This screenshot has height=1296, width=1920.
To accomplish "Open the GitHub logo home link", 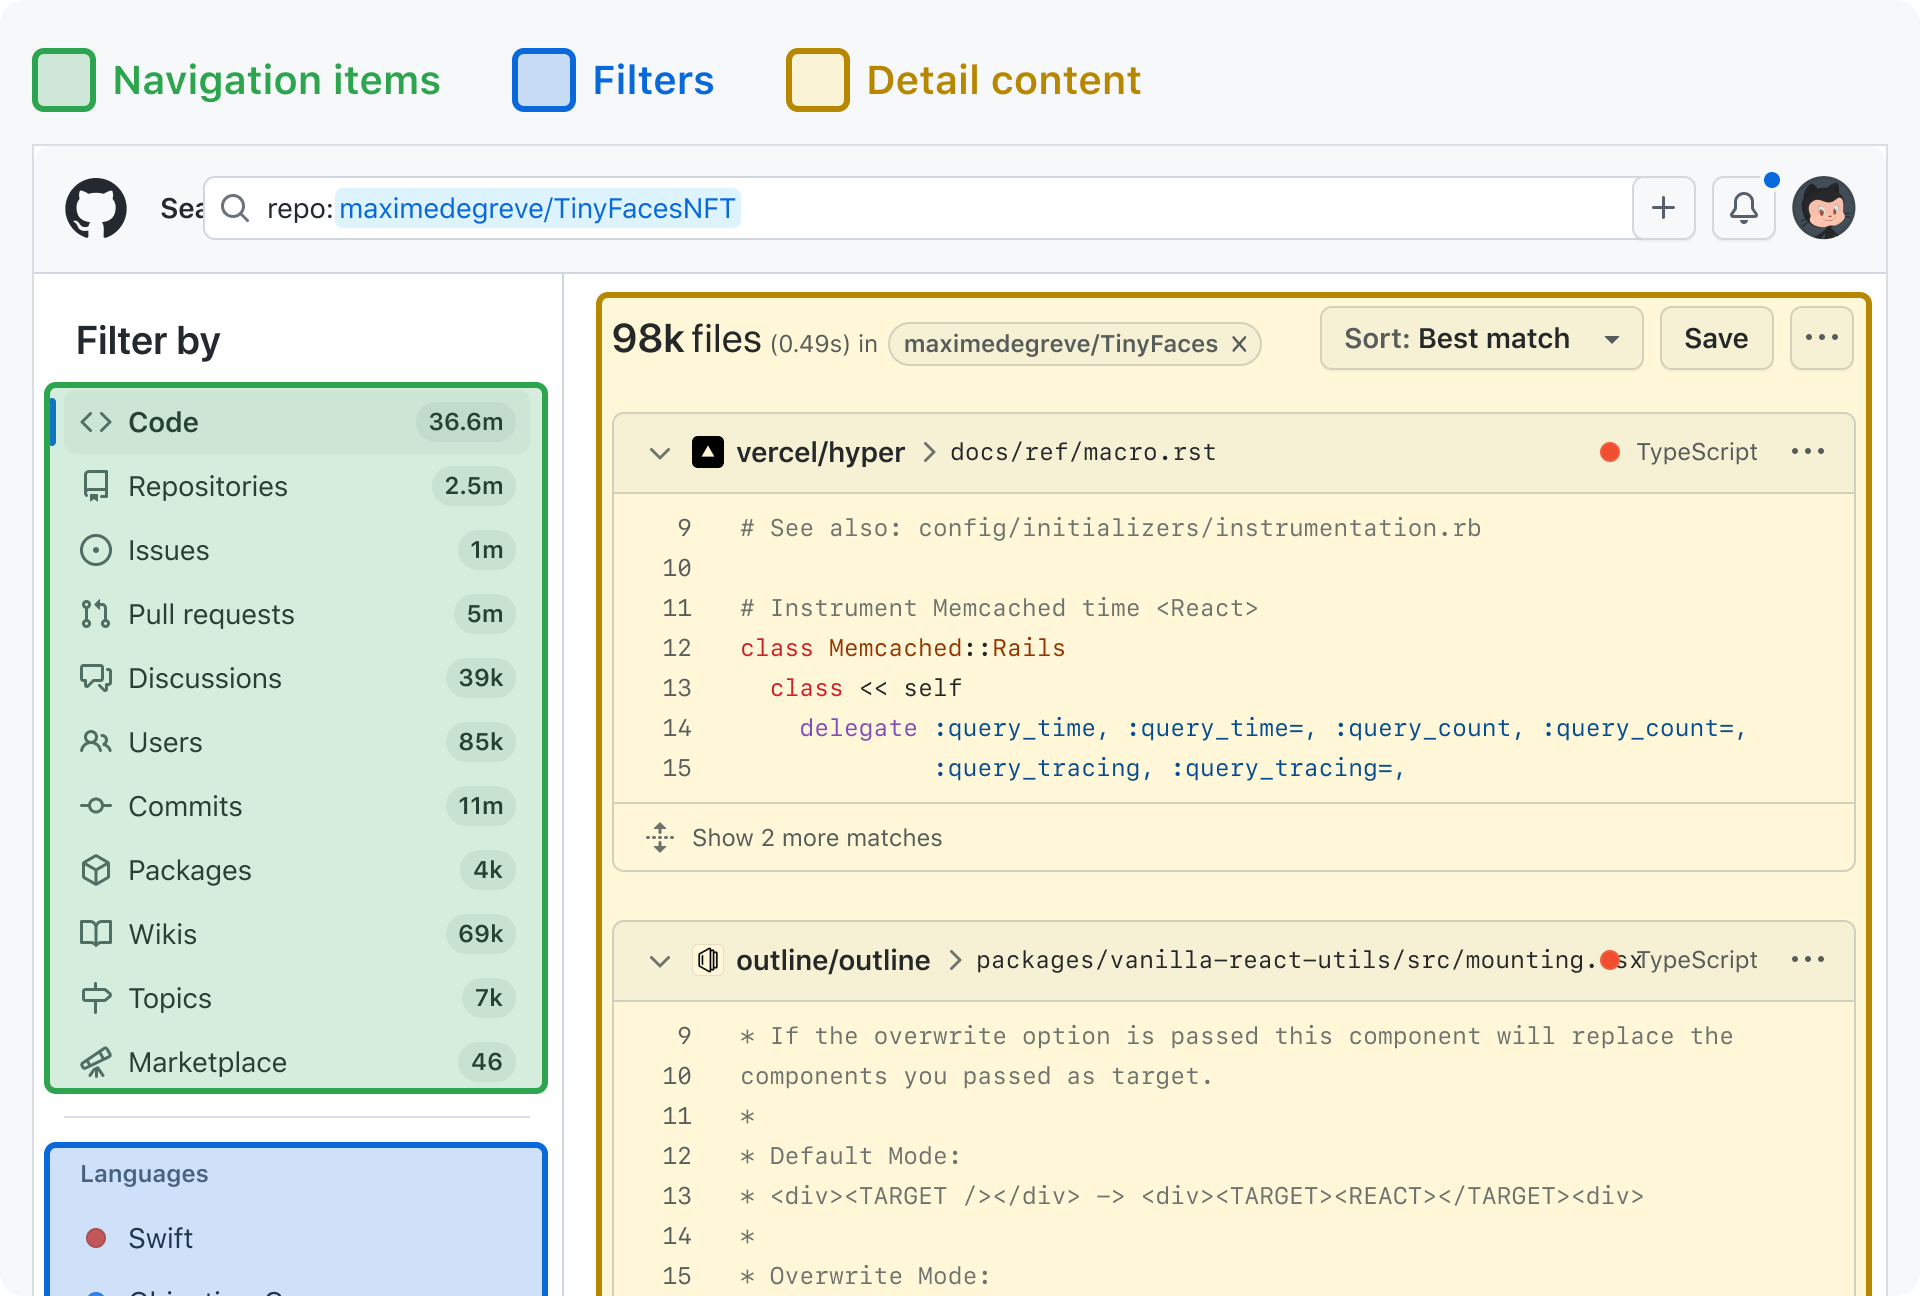I will pos(96,208).
